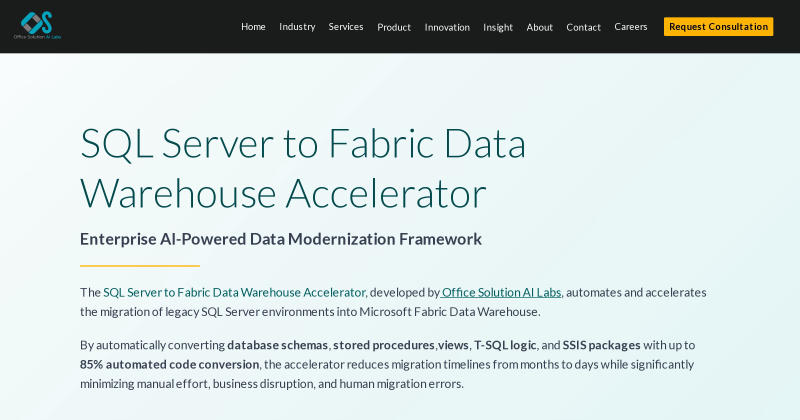Go to the Innovation page

coord(447,27)
